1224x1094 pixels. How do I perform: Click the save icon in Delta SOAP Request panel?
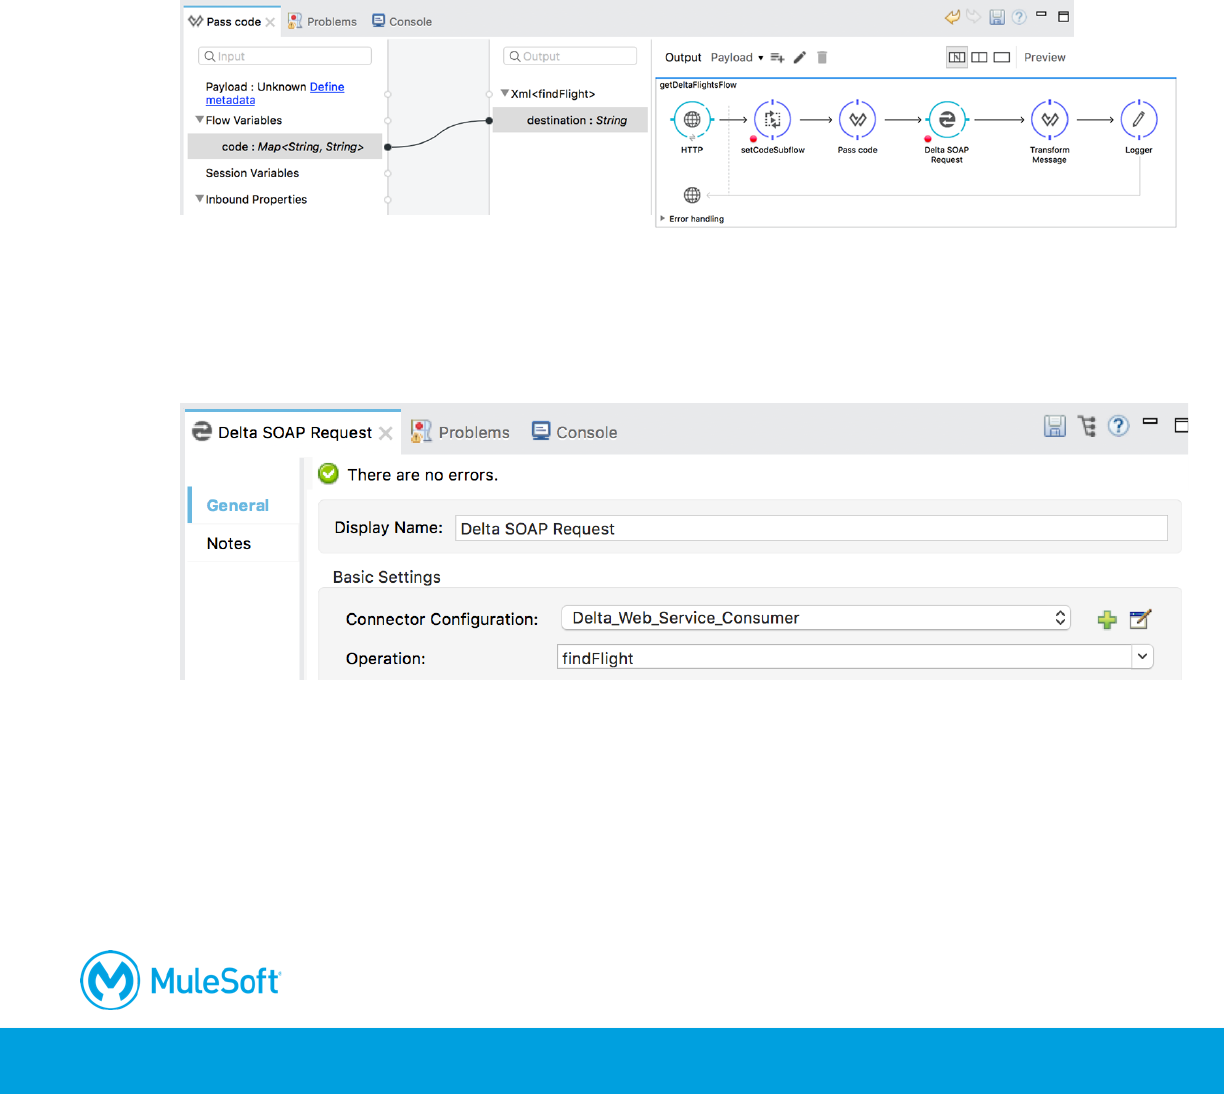1055,426
